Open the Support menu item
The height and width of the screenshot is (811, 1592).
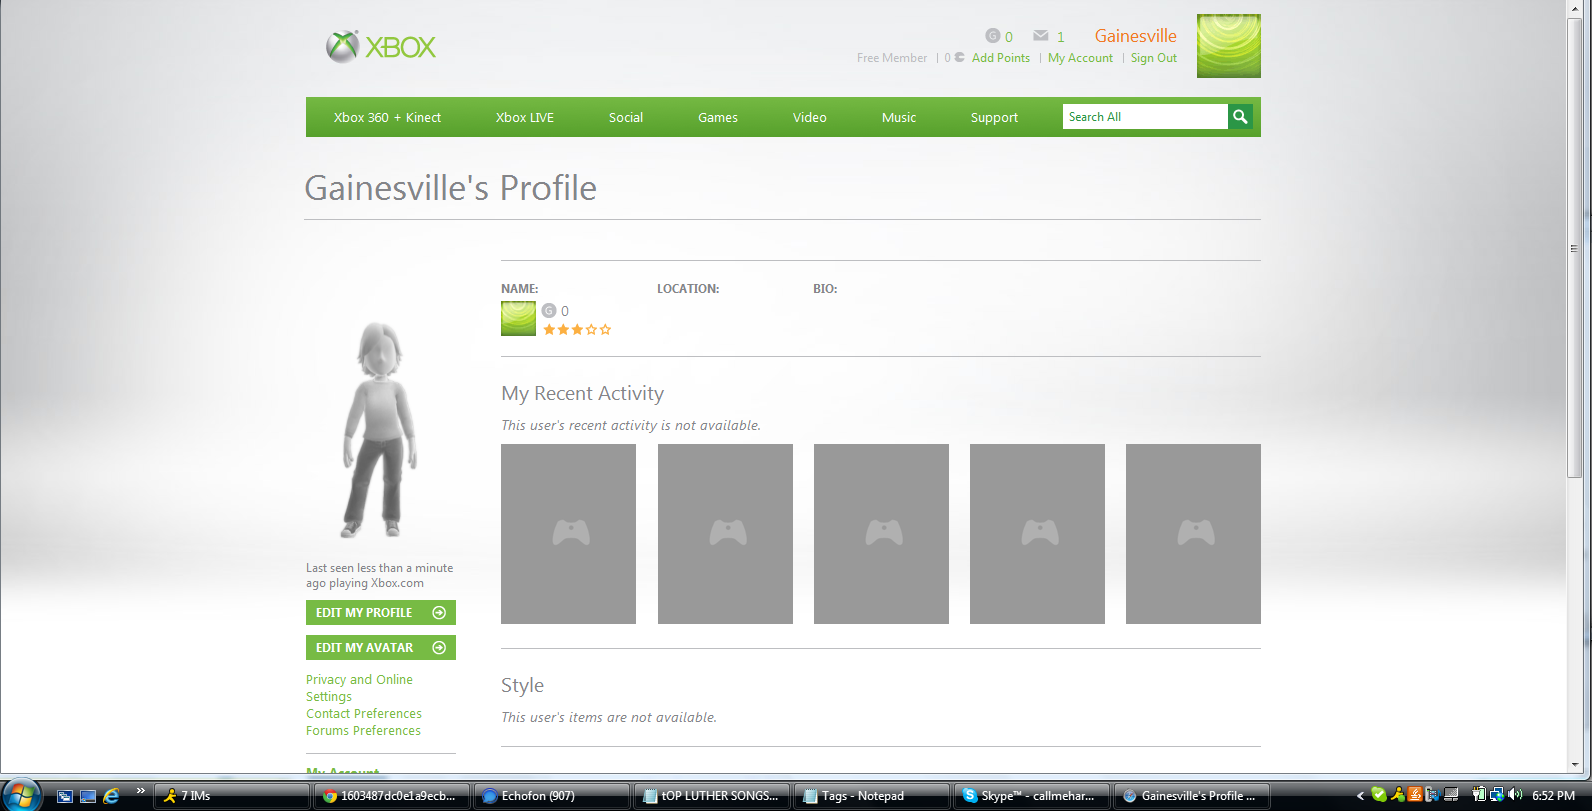[x=994, y=117]
